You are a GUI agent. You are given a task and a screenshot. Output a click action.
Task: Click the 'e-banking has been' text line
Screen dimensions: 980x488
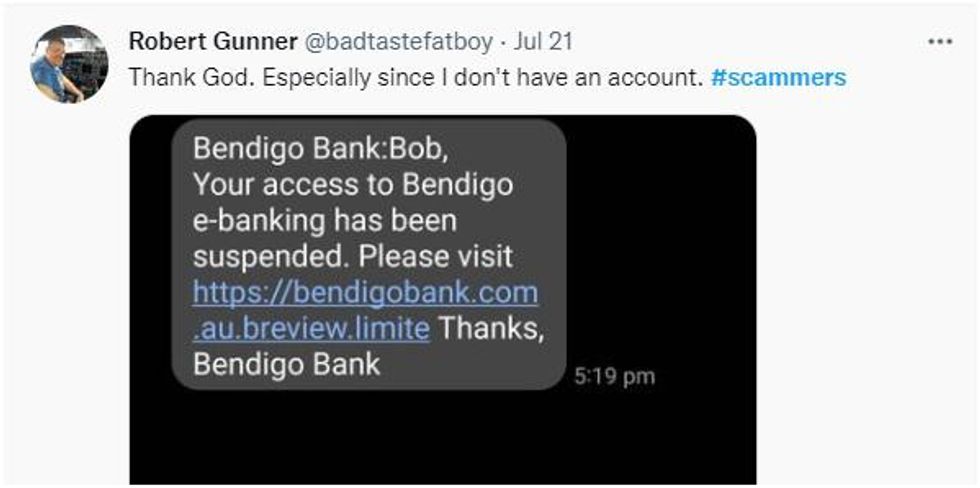(x=324, y=221)
